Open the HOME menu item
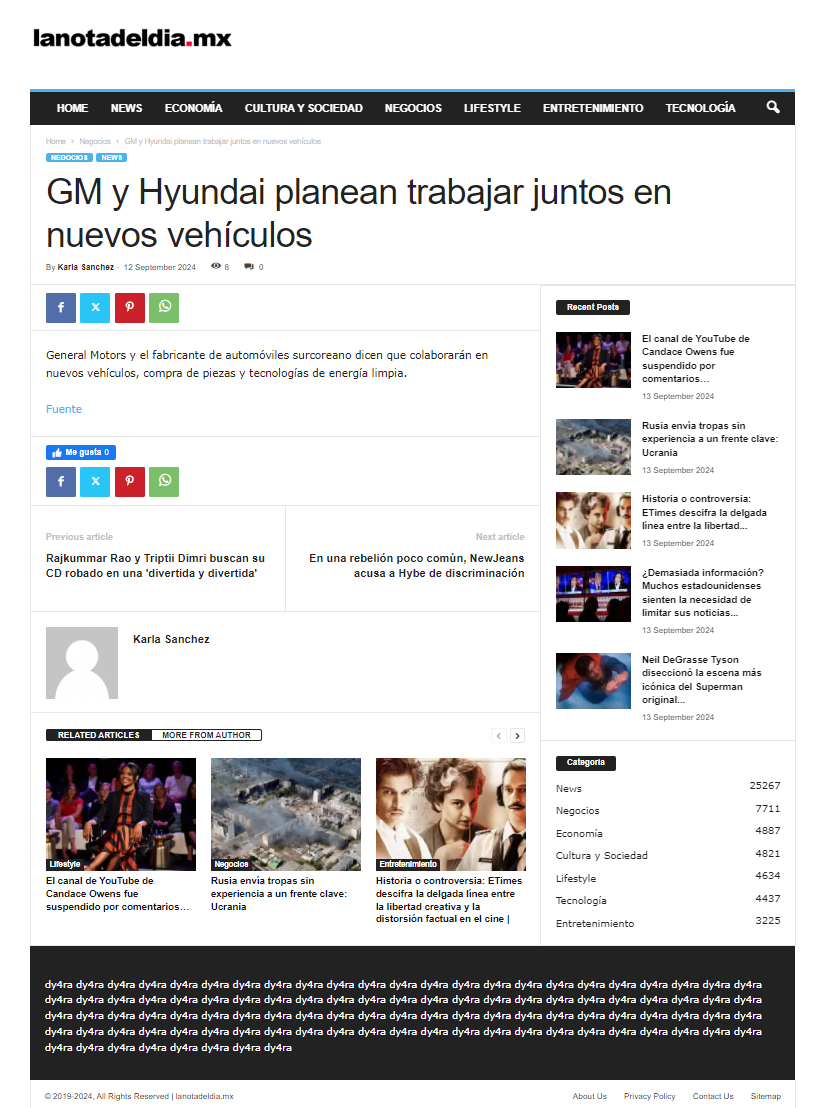 72,108
